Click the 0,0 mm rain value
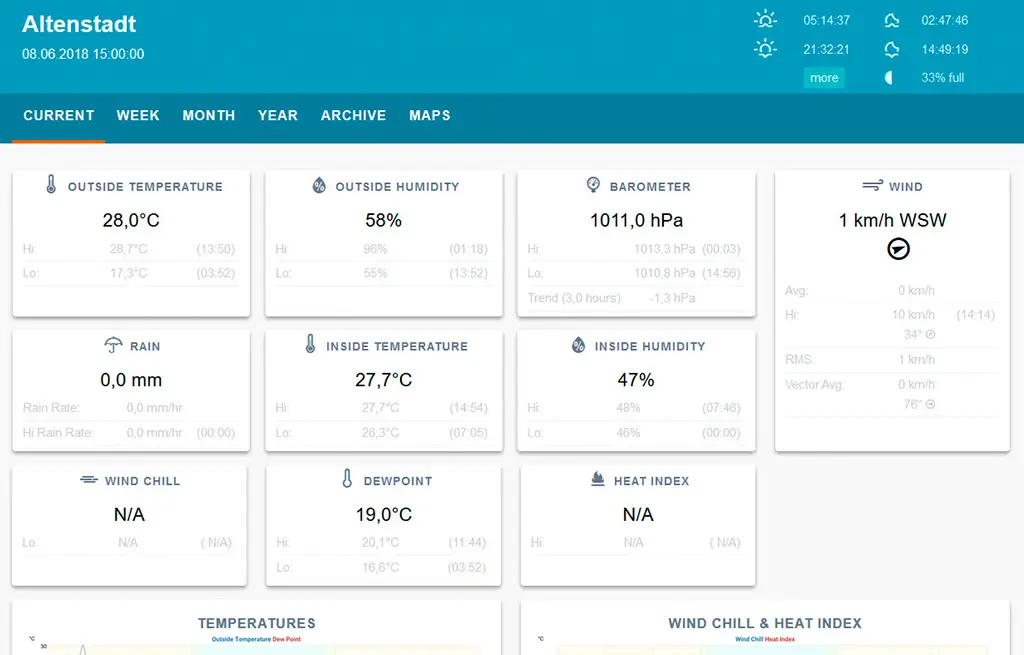Screen dimensions: 1024x655 (131, 379)
